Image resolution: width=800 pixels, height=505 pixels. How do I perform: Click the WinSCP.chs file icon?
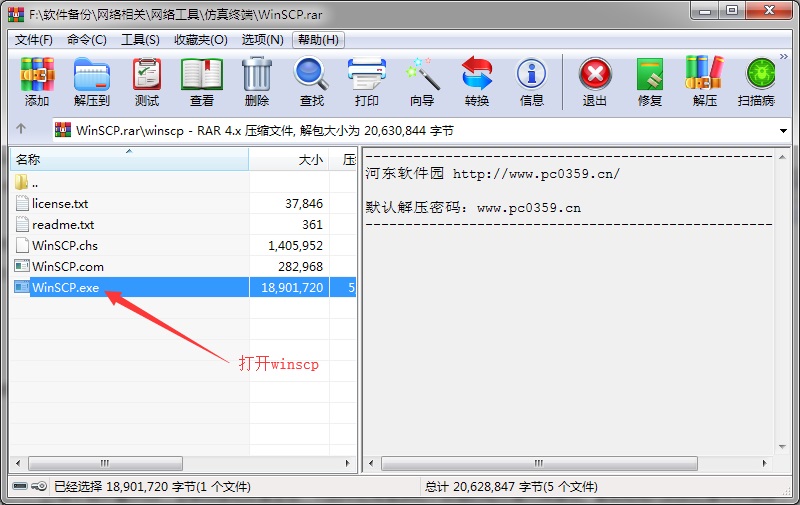point(22,245)
